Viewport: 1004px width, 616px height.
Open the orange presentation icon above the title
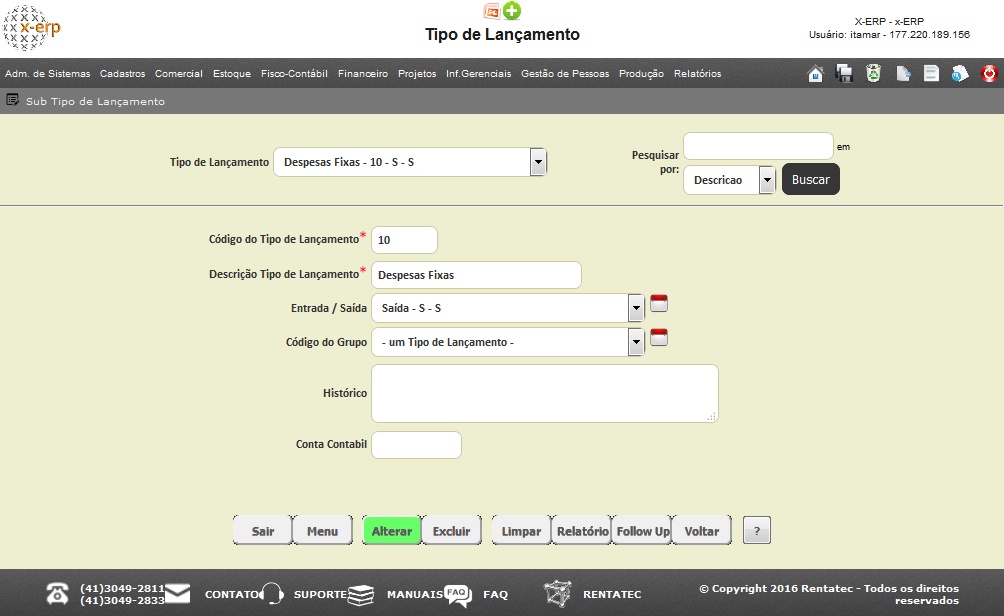492,11
